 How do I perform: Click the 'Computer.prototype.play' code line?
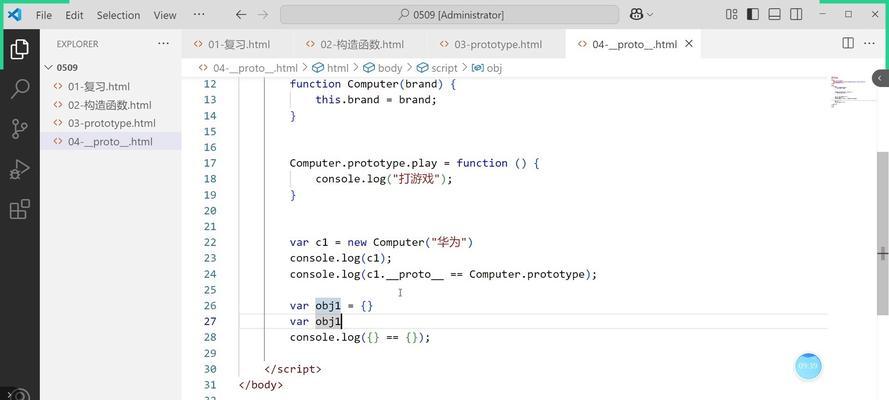pyautogui.click(x=415, y=163)
